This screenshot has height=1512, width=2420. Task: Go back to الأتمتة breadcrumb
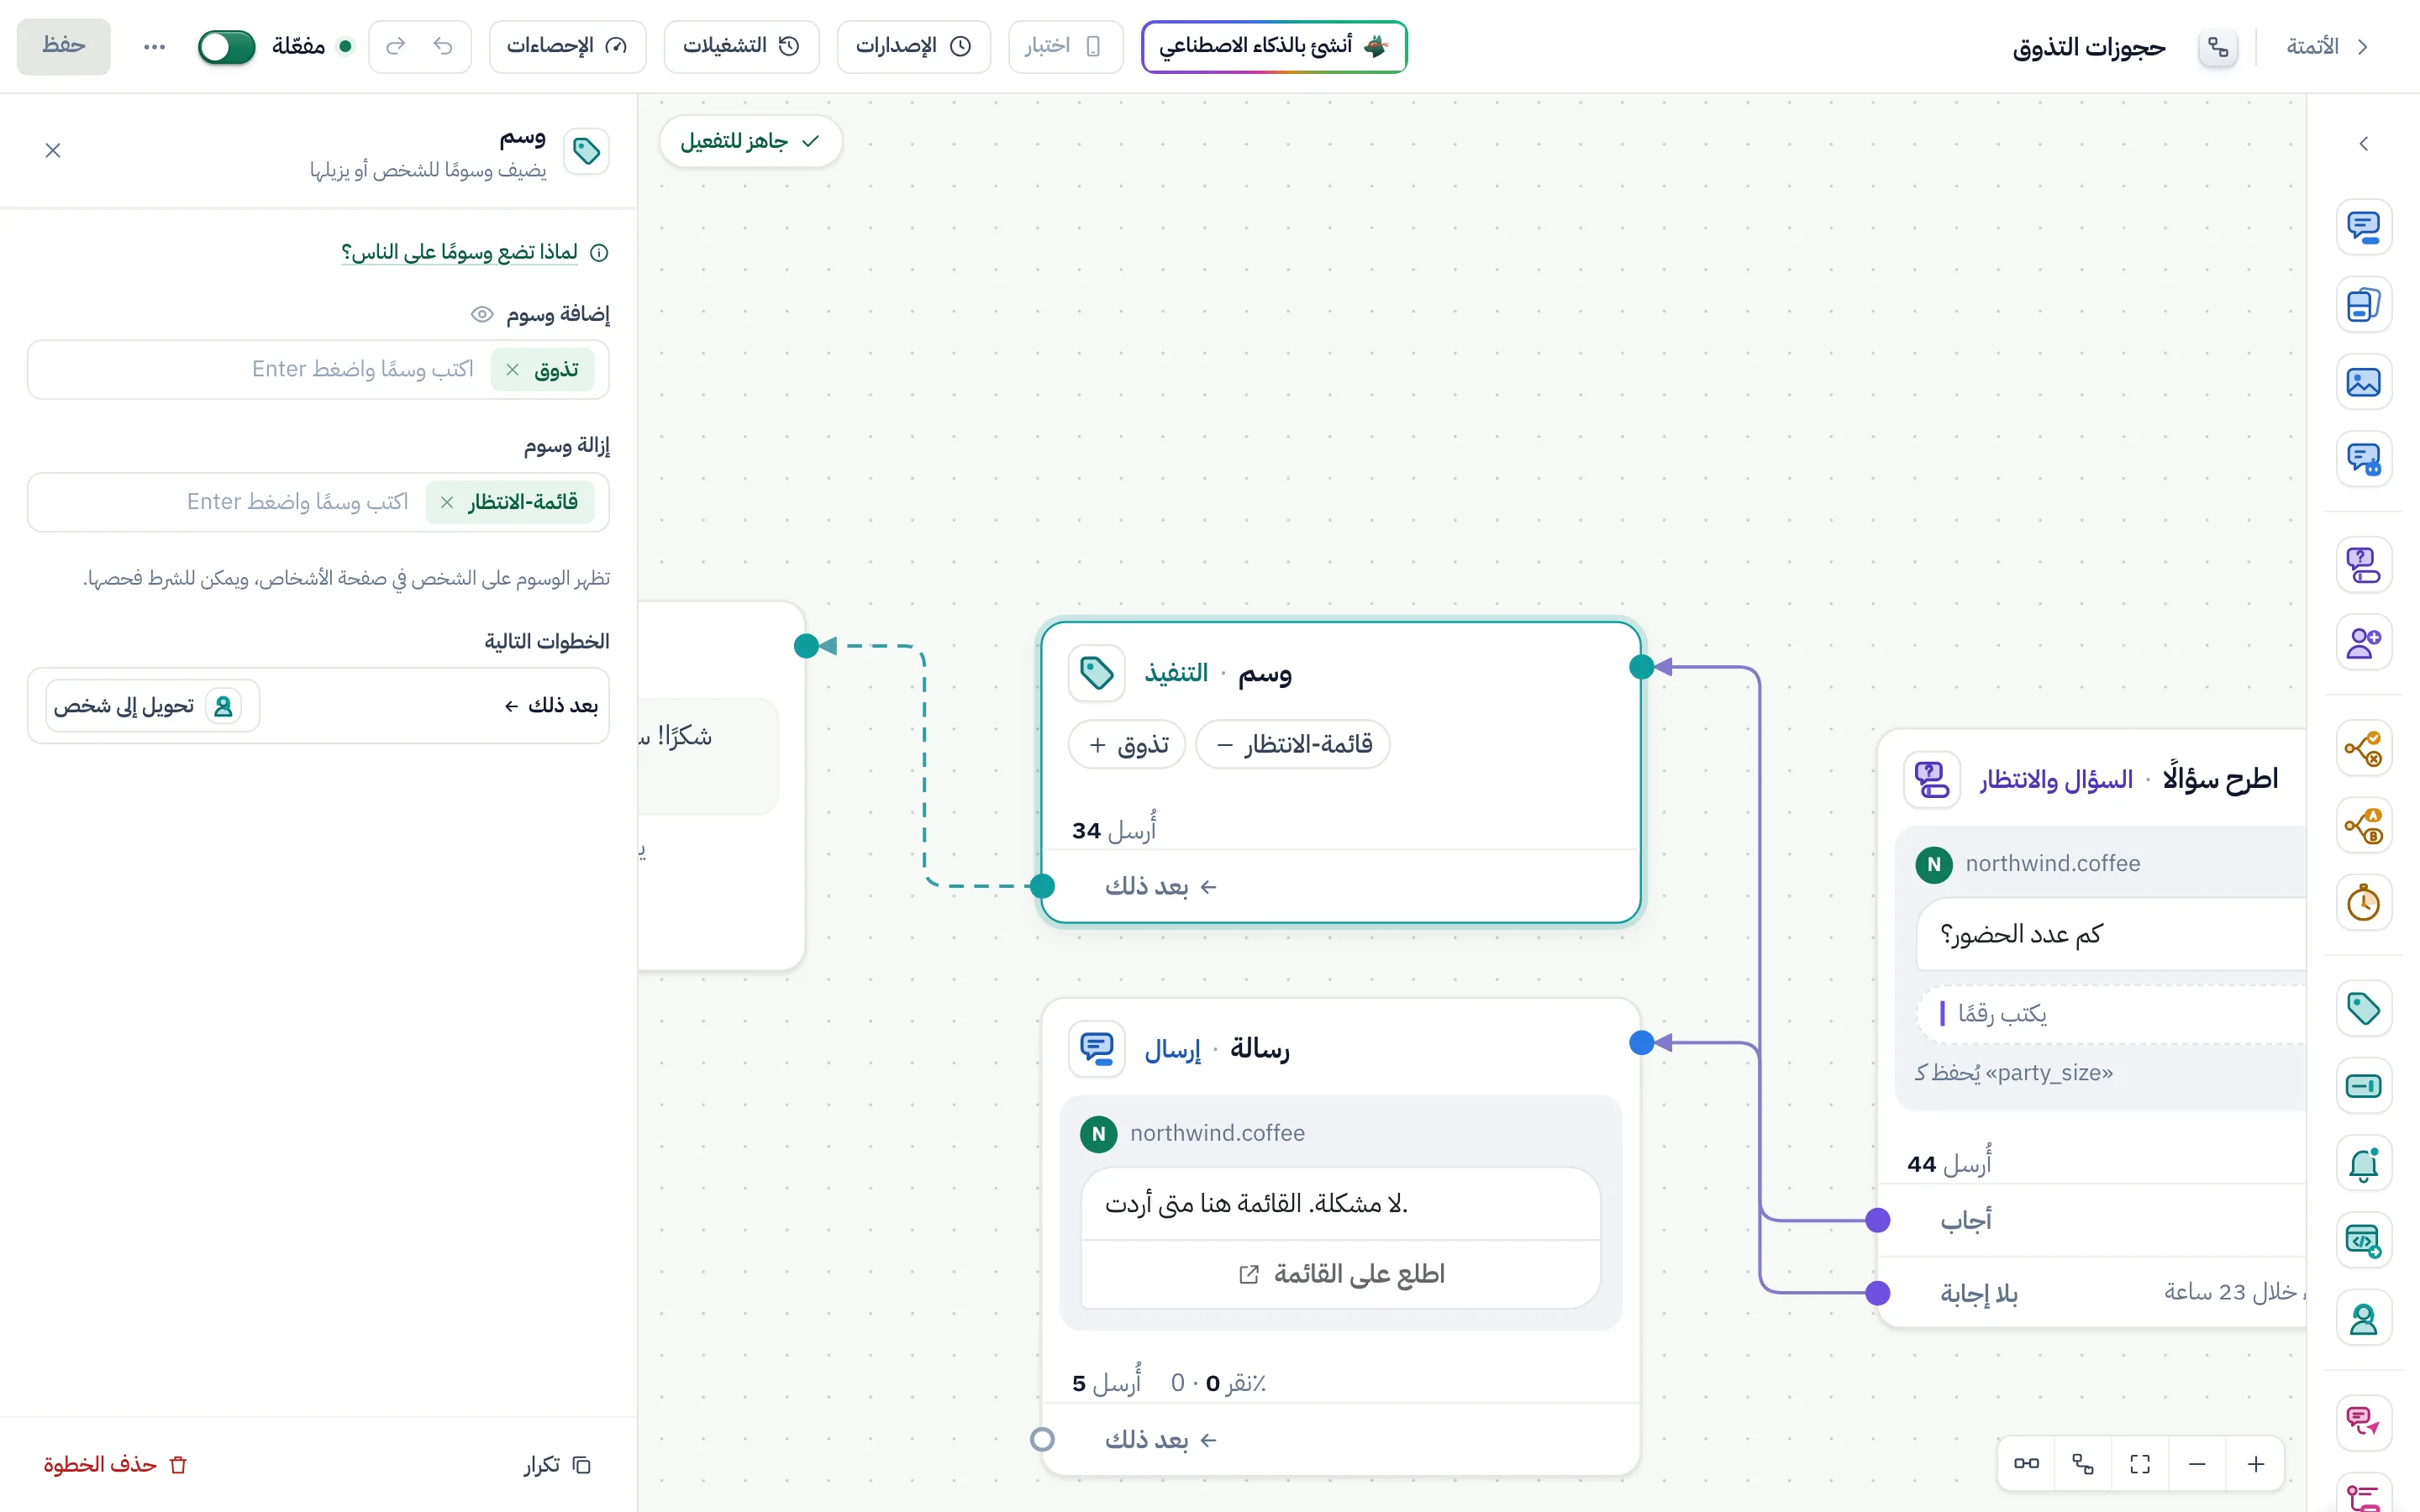(x=2327, y=46)
